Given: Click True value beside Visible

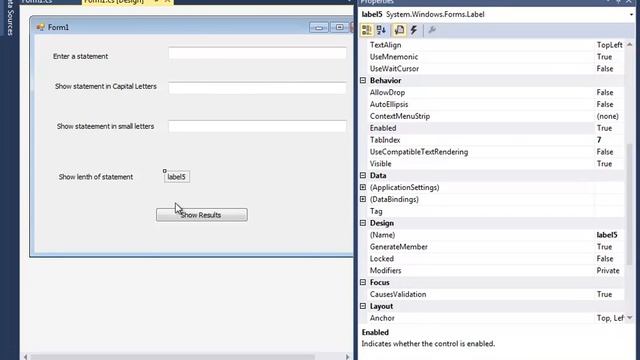Looking at the screenshot, I should 604,163.
